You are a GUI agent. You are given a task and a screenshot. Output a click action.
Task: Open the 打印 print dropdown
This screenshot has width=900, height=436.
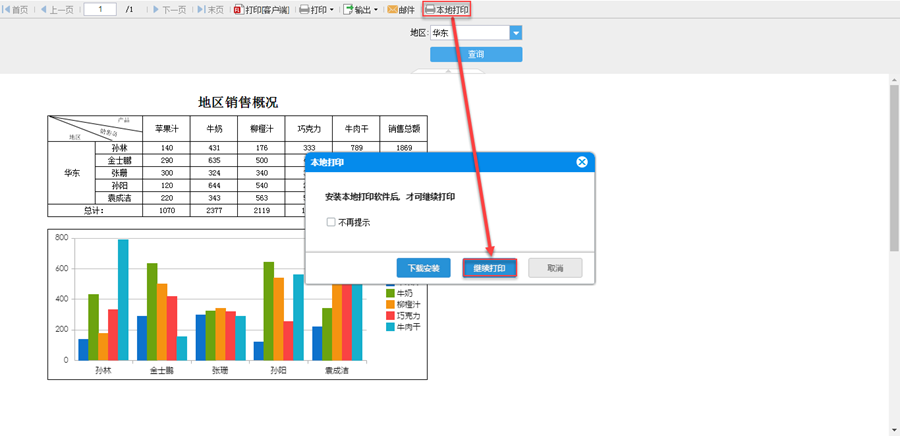tap(317, 10)
